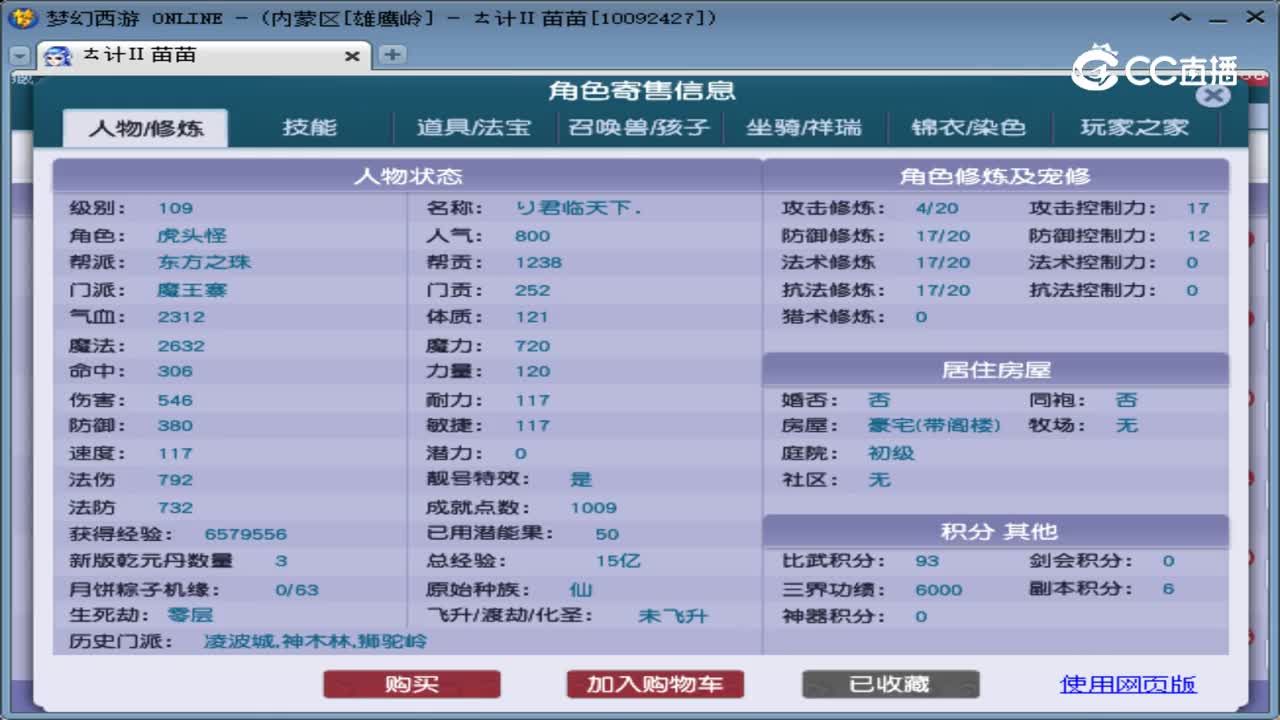Image resolution: width=1280 pixels, height=720 pixels.
Task: Close the 去计II 苗苗 tab
Action: [x=352, y=57]
